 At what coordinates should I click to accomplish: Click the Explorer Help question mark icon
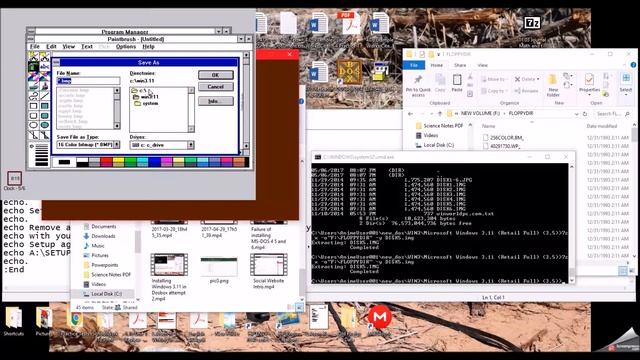click(633, 65)
